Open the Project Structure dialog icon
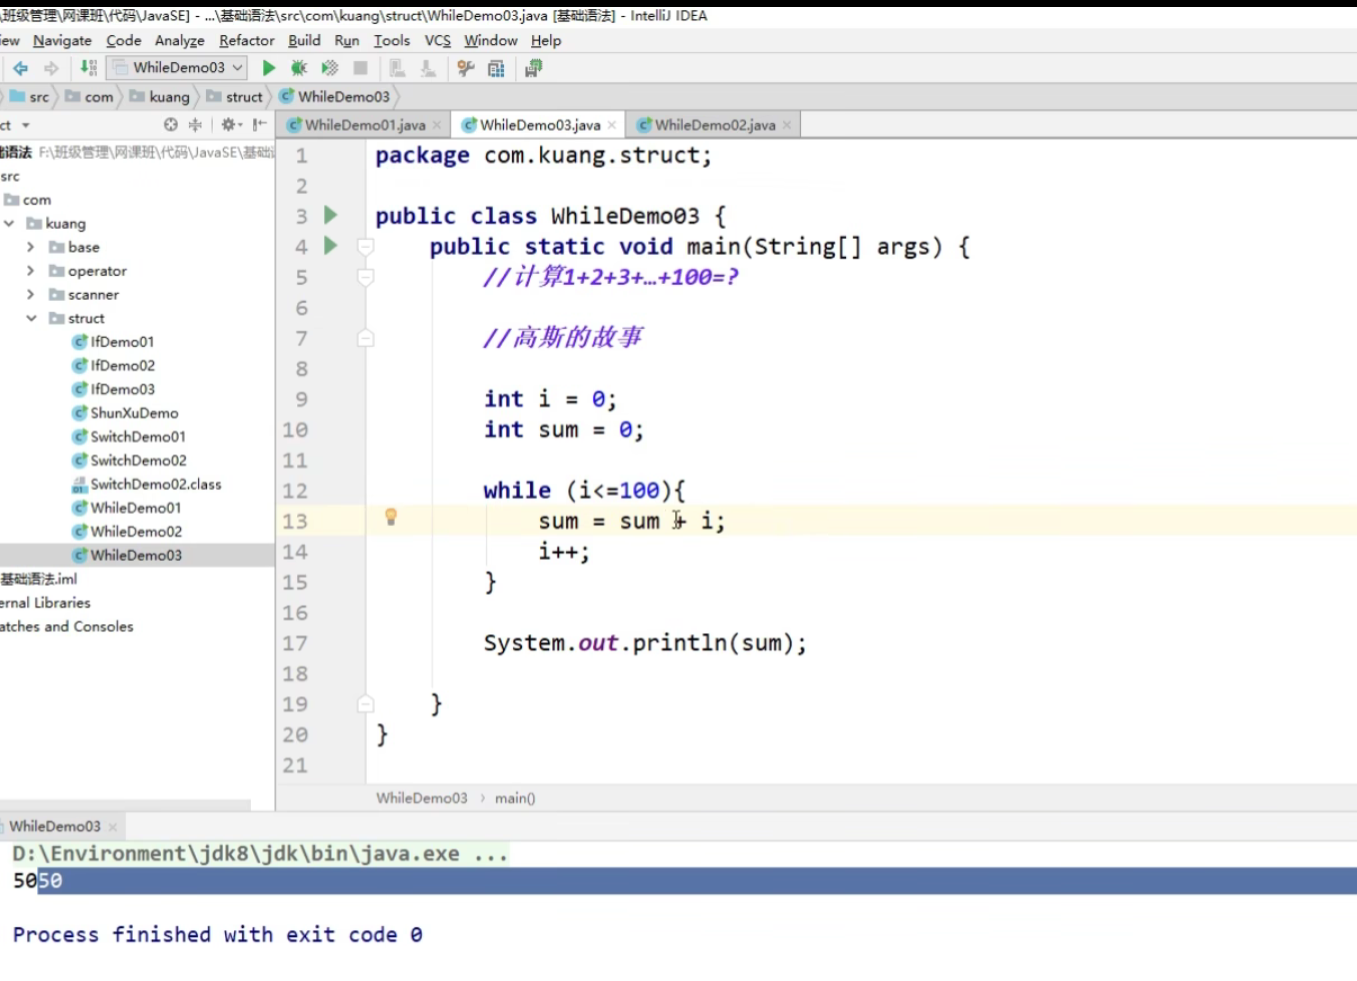 tap(496, 68)
